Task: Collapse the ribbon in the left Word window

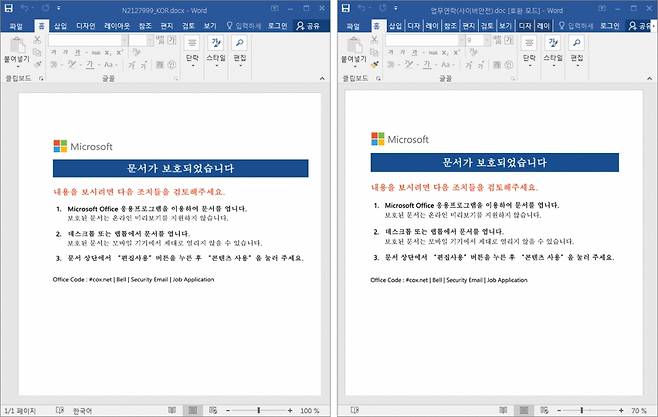Action: coord(322,78)
